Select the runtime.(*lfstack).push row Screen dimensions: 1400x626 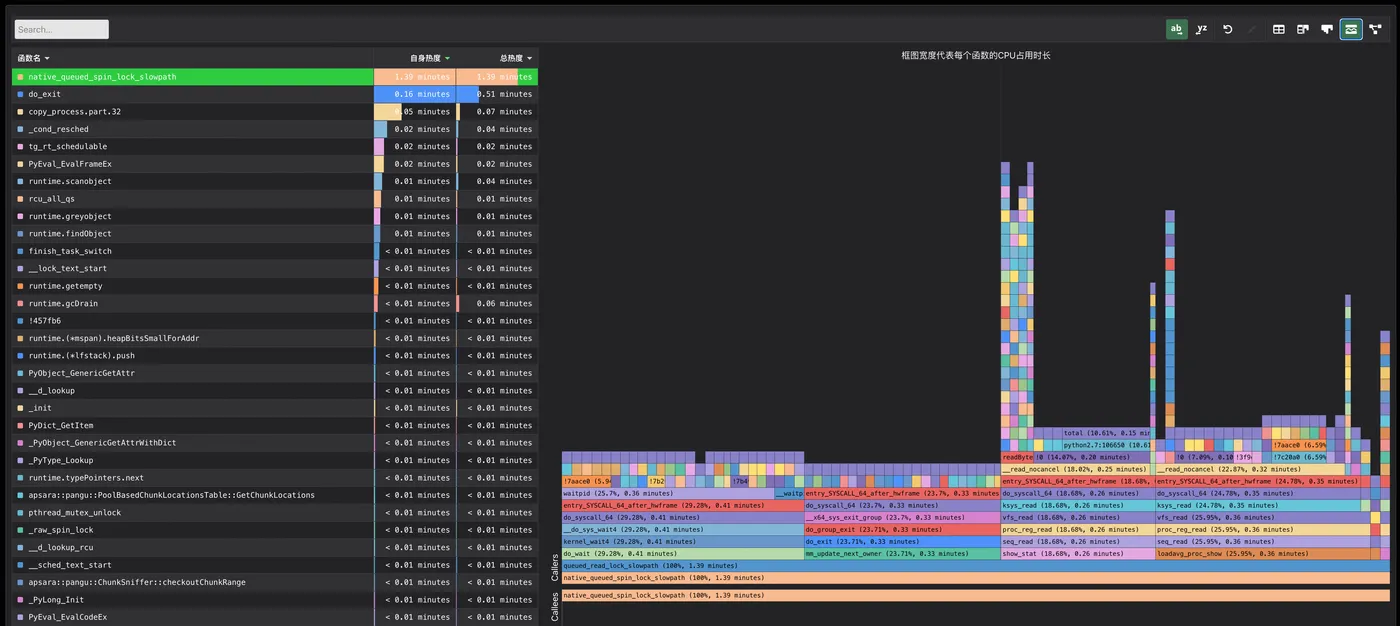point(275,355)
